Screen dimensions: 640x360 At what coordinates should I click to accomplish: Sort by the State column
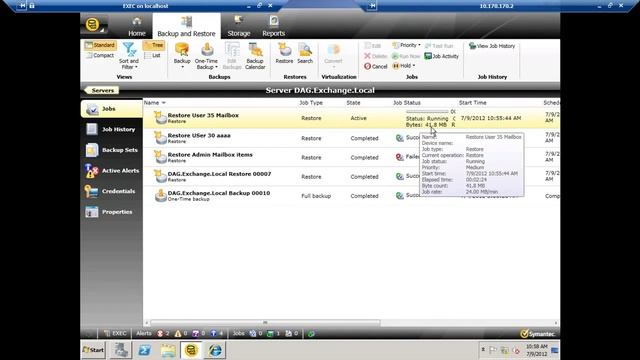click(353, 103)
